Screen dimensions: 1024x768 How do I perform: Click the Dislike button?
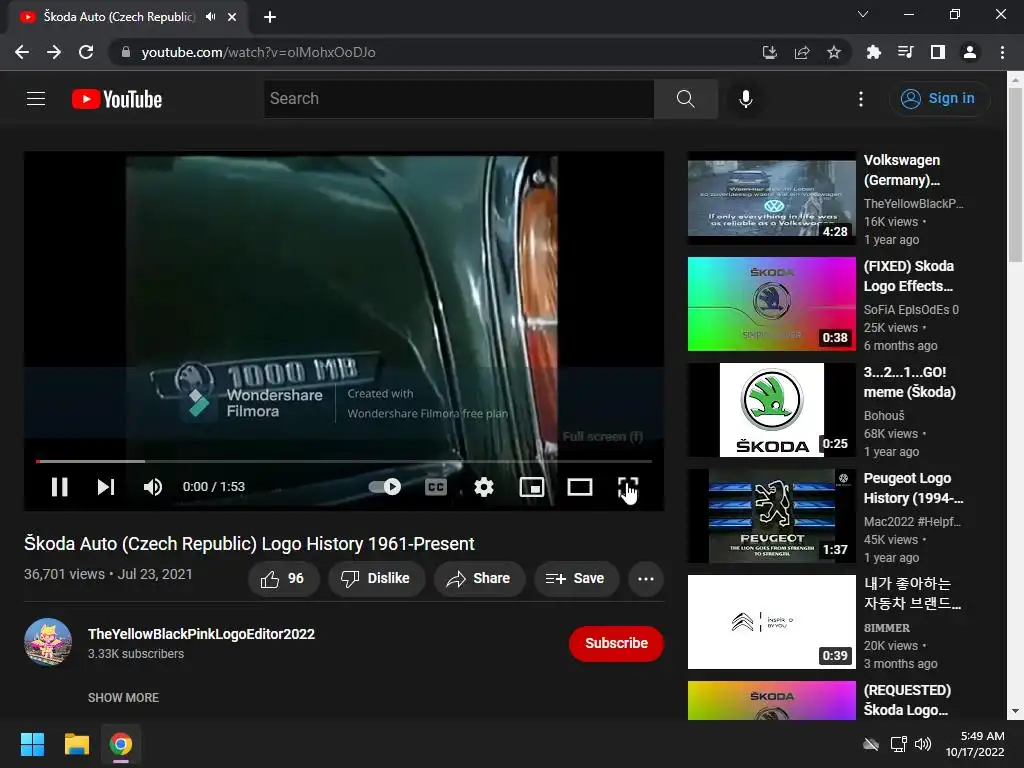(377, 579)
